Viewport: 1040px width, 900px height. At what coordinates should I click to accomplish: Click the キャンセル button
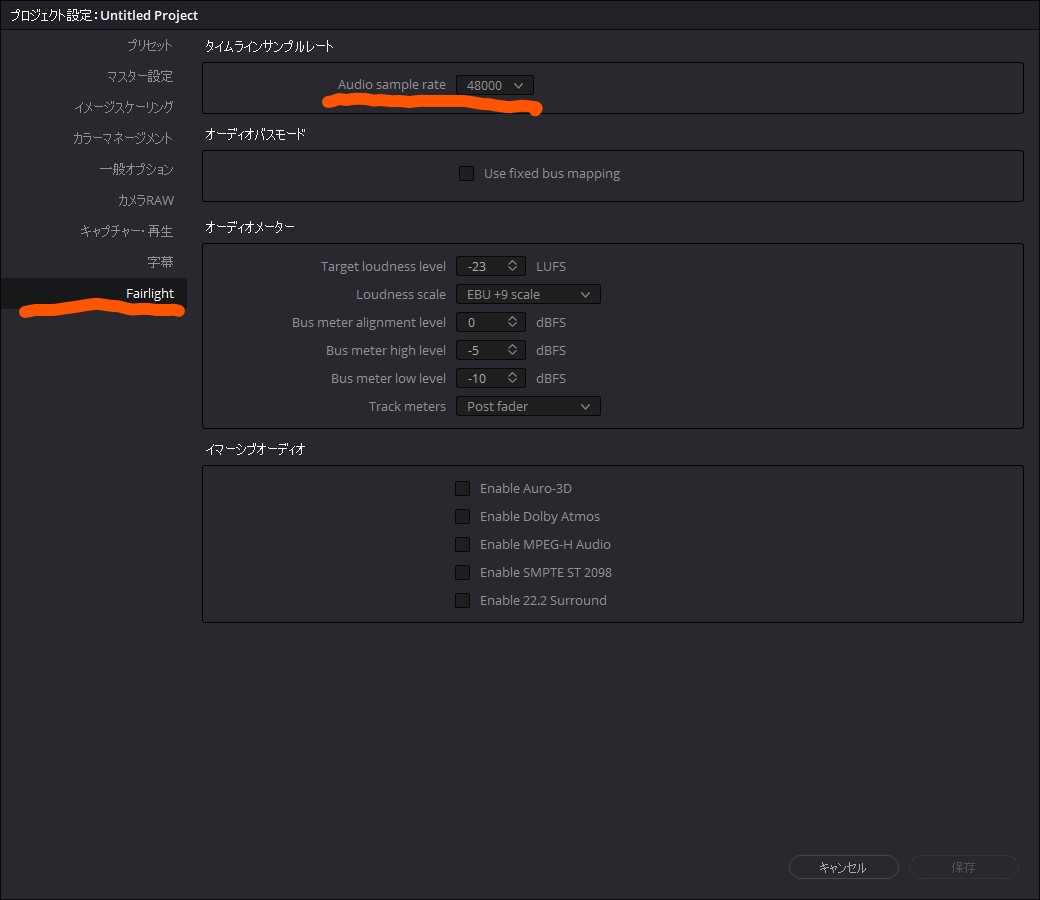coord(843,867)
